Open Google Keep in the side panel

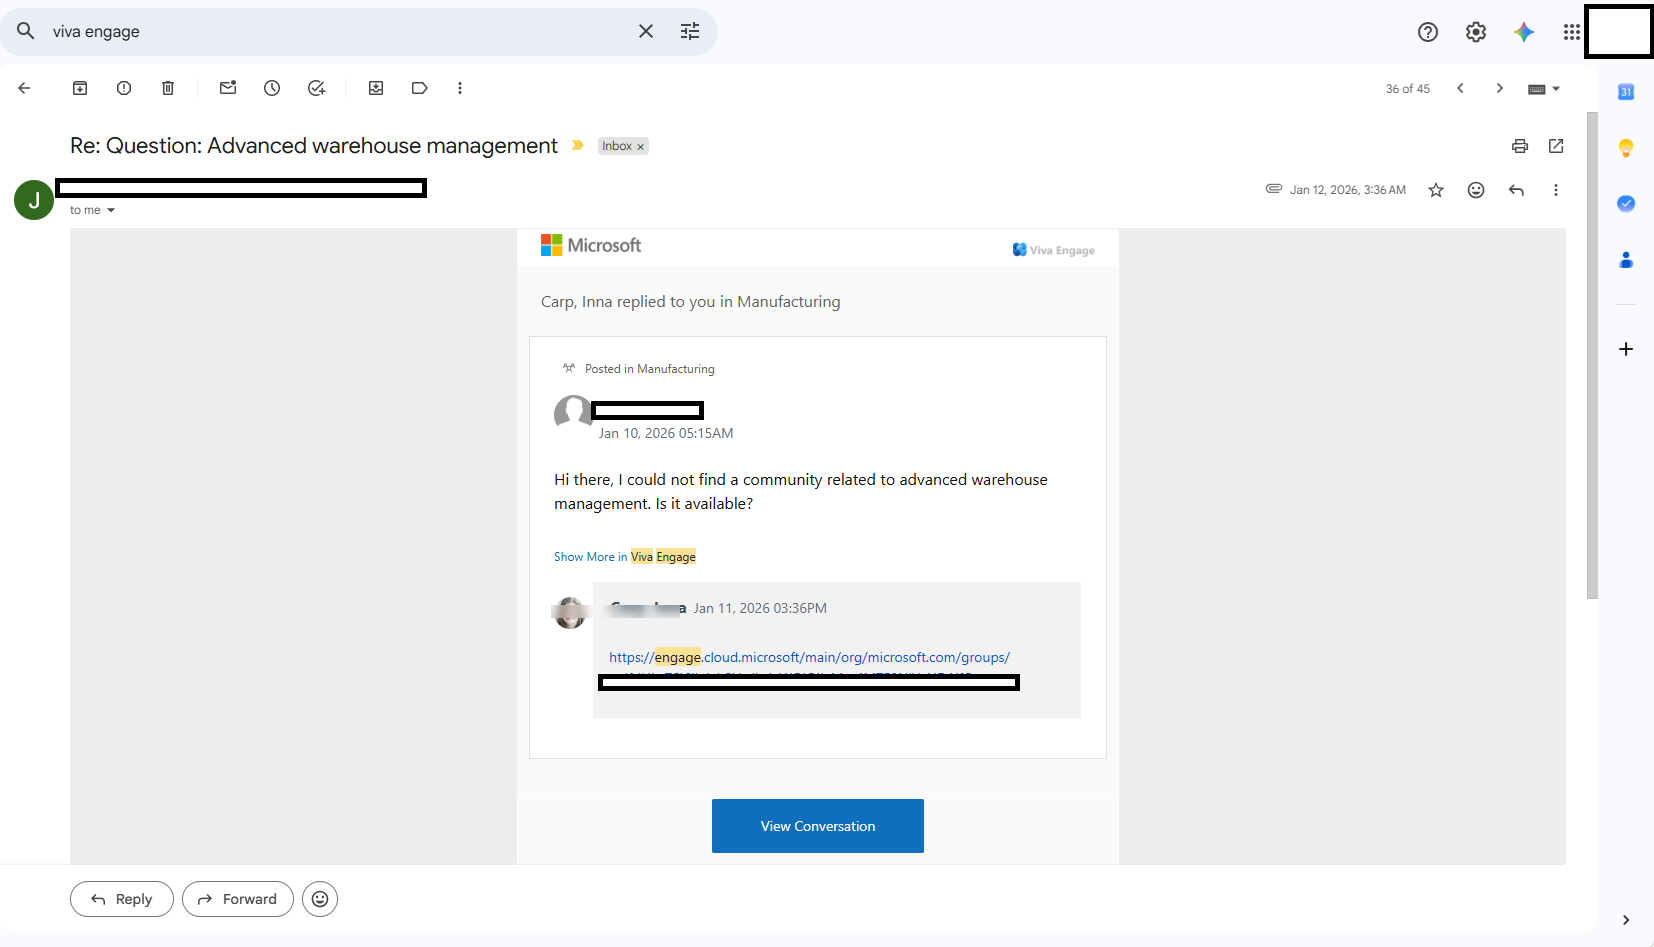pyautogui.click(x=1626, y=148)
